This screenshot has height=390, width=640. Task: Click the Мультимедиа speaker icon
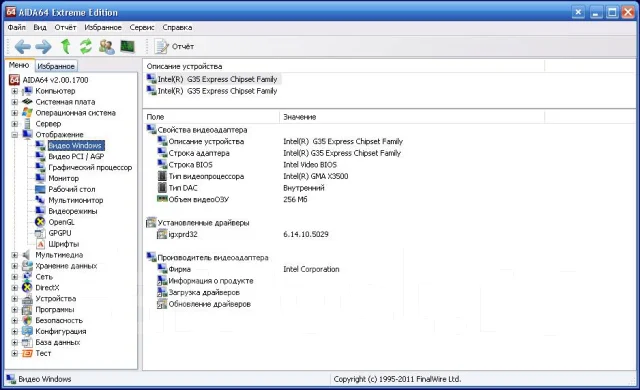[x=27, y=255]
